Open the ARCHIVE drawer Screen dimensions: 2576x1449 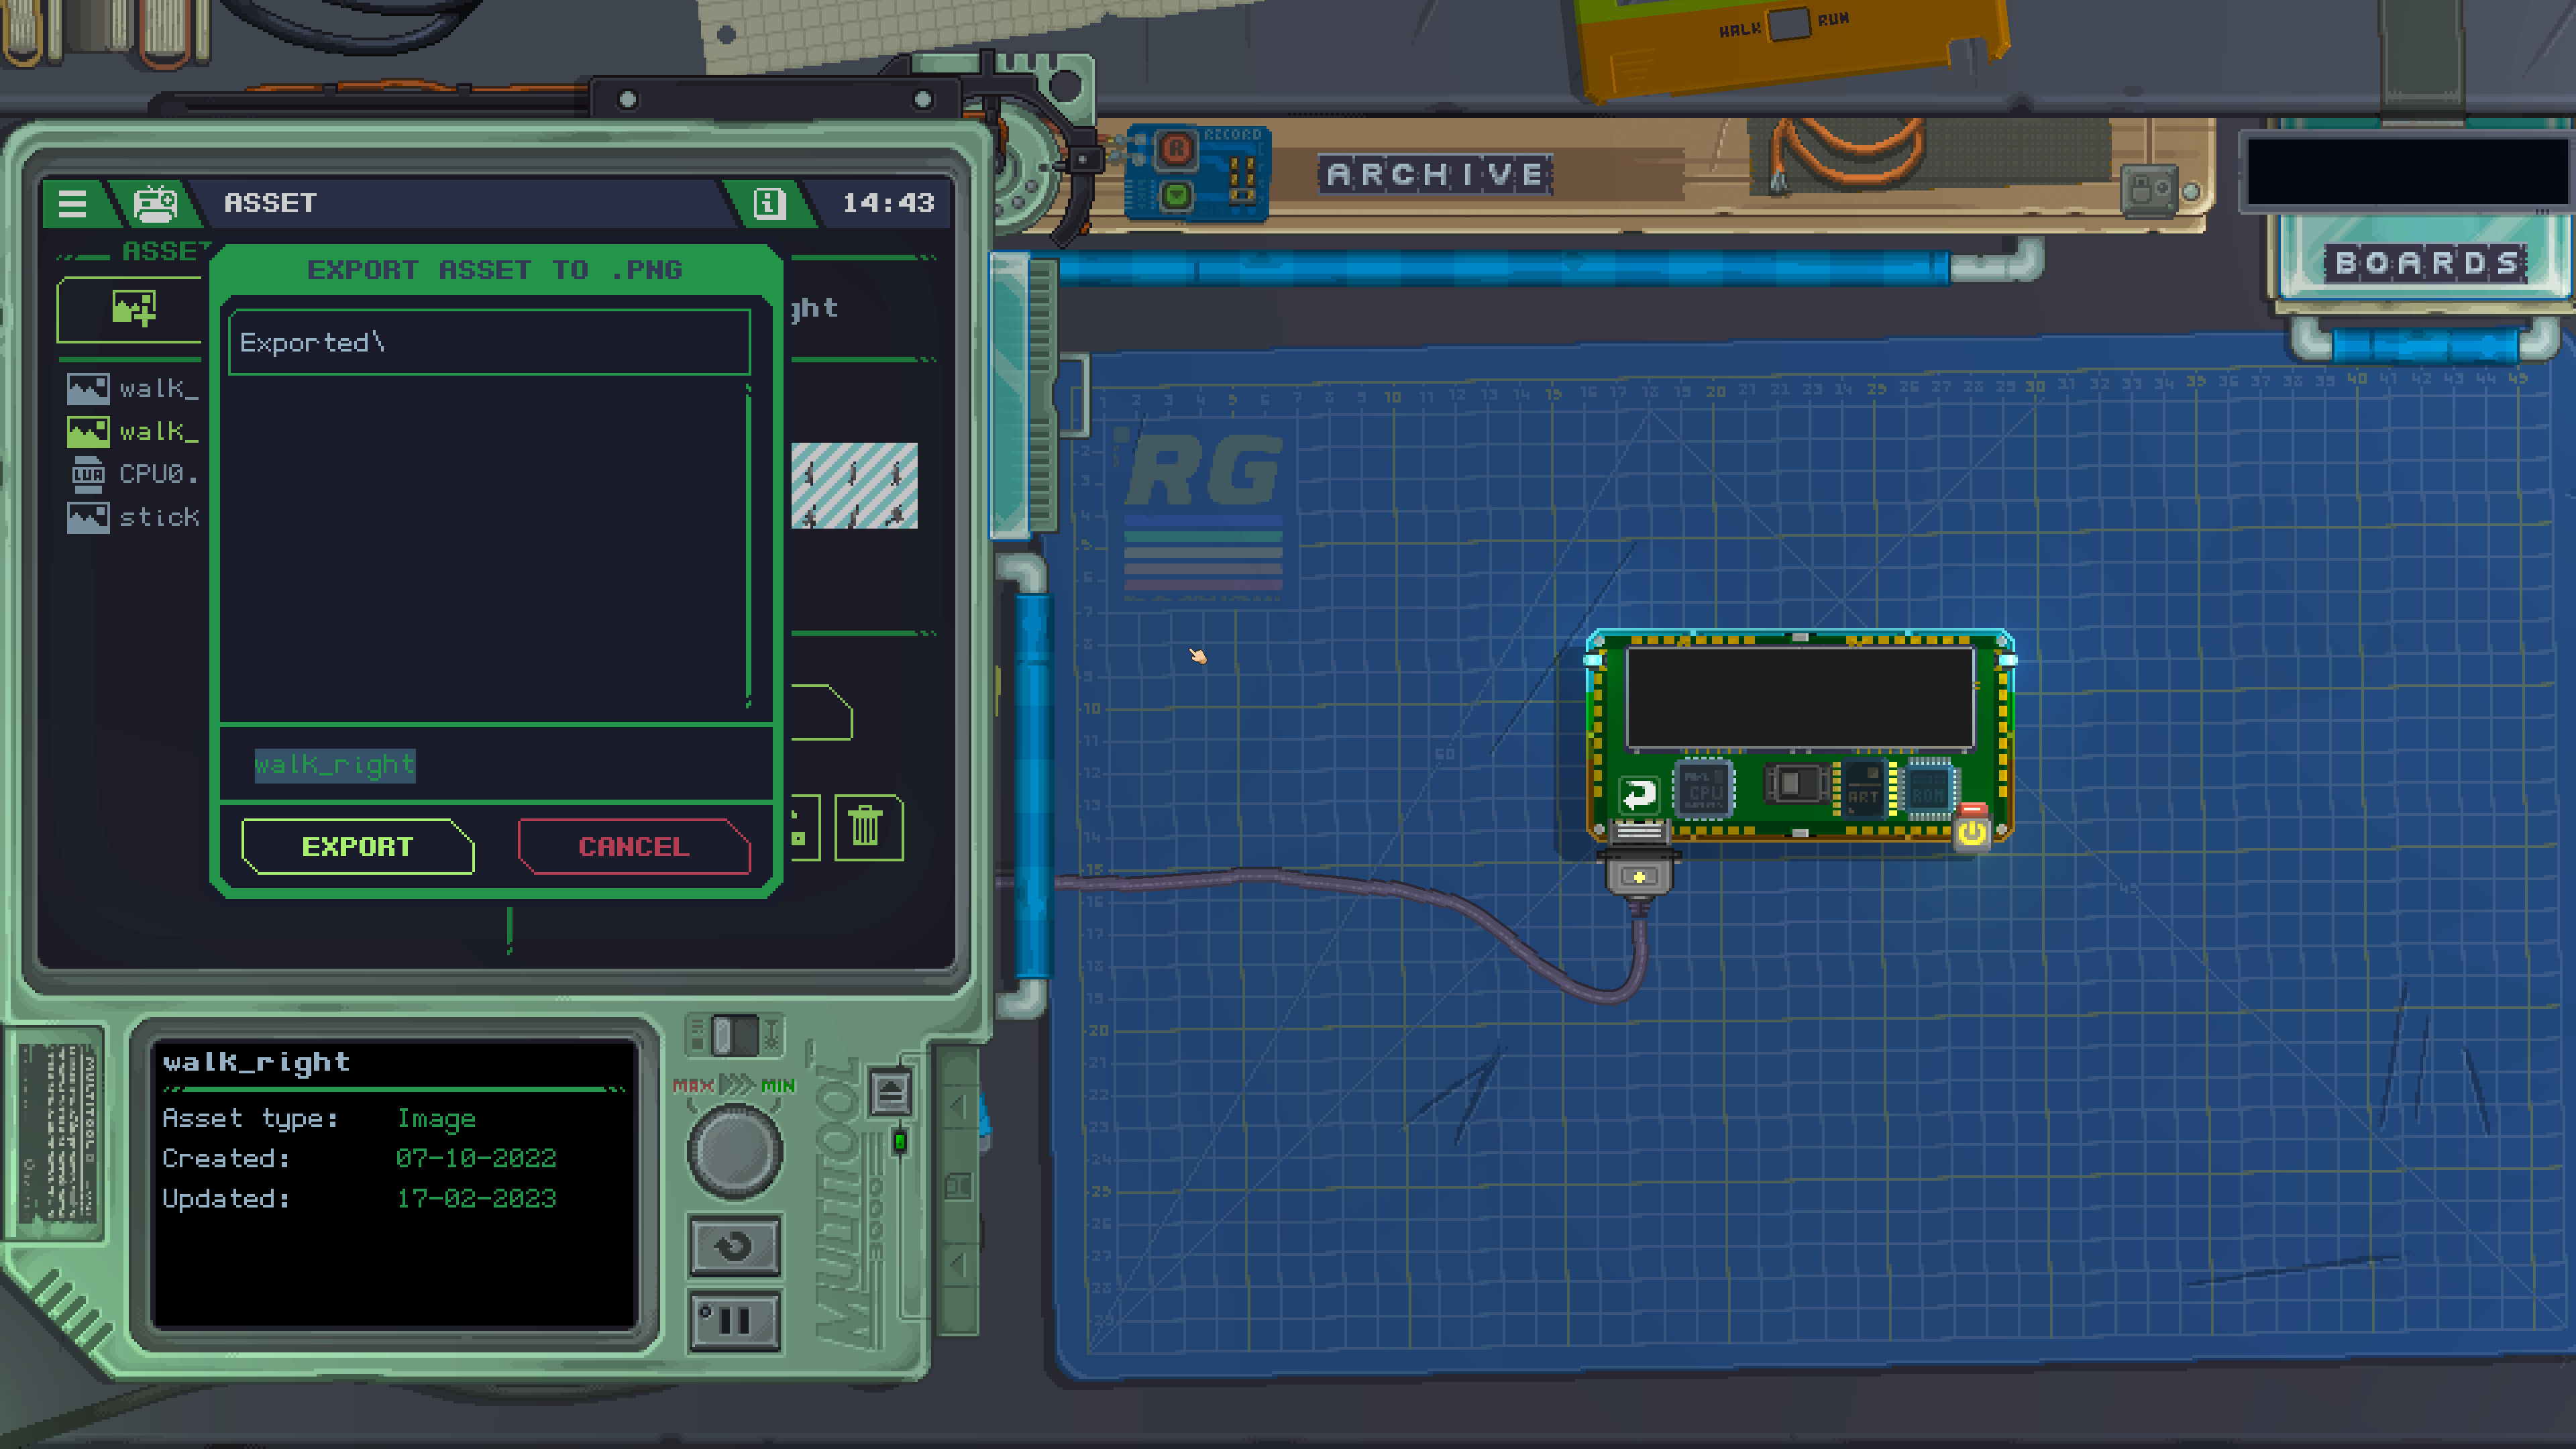(x=1435, y=175)
